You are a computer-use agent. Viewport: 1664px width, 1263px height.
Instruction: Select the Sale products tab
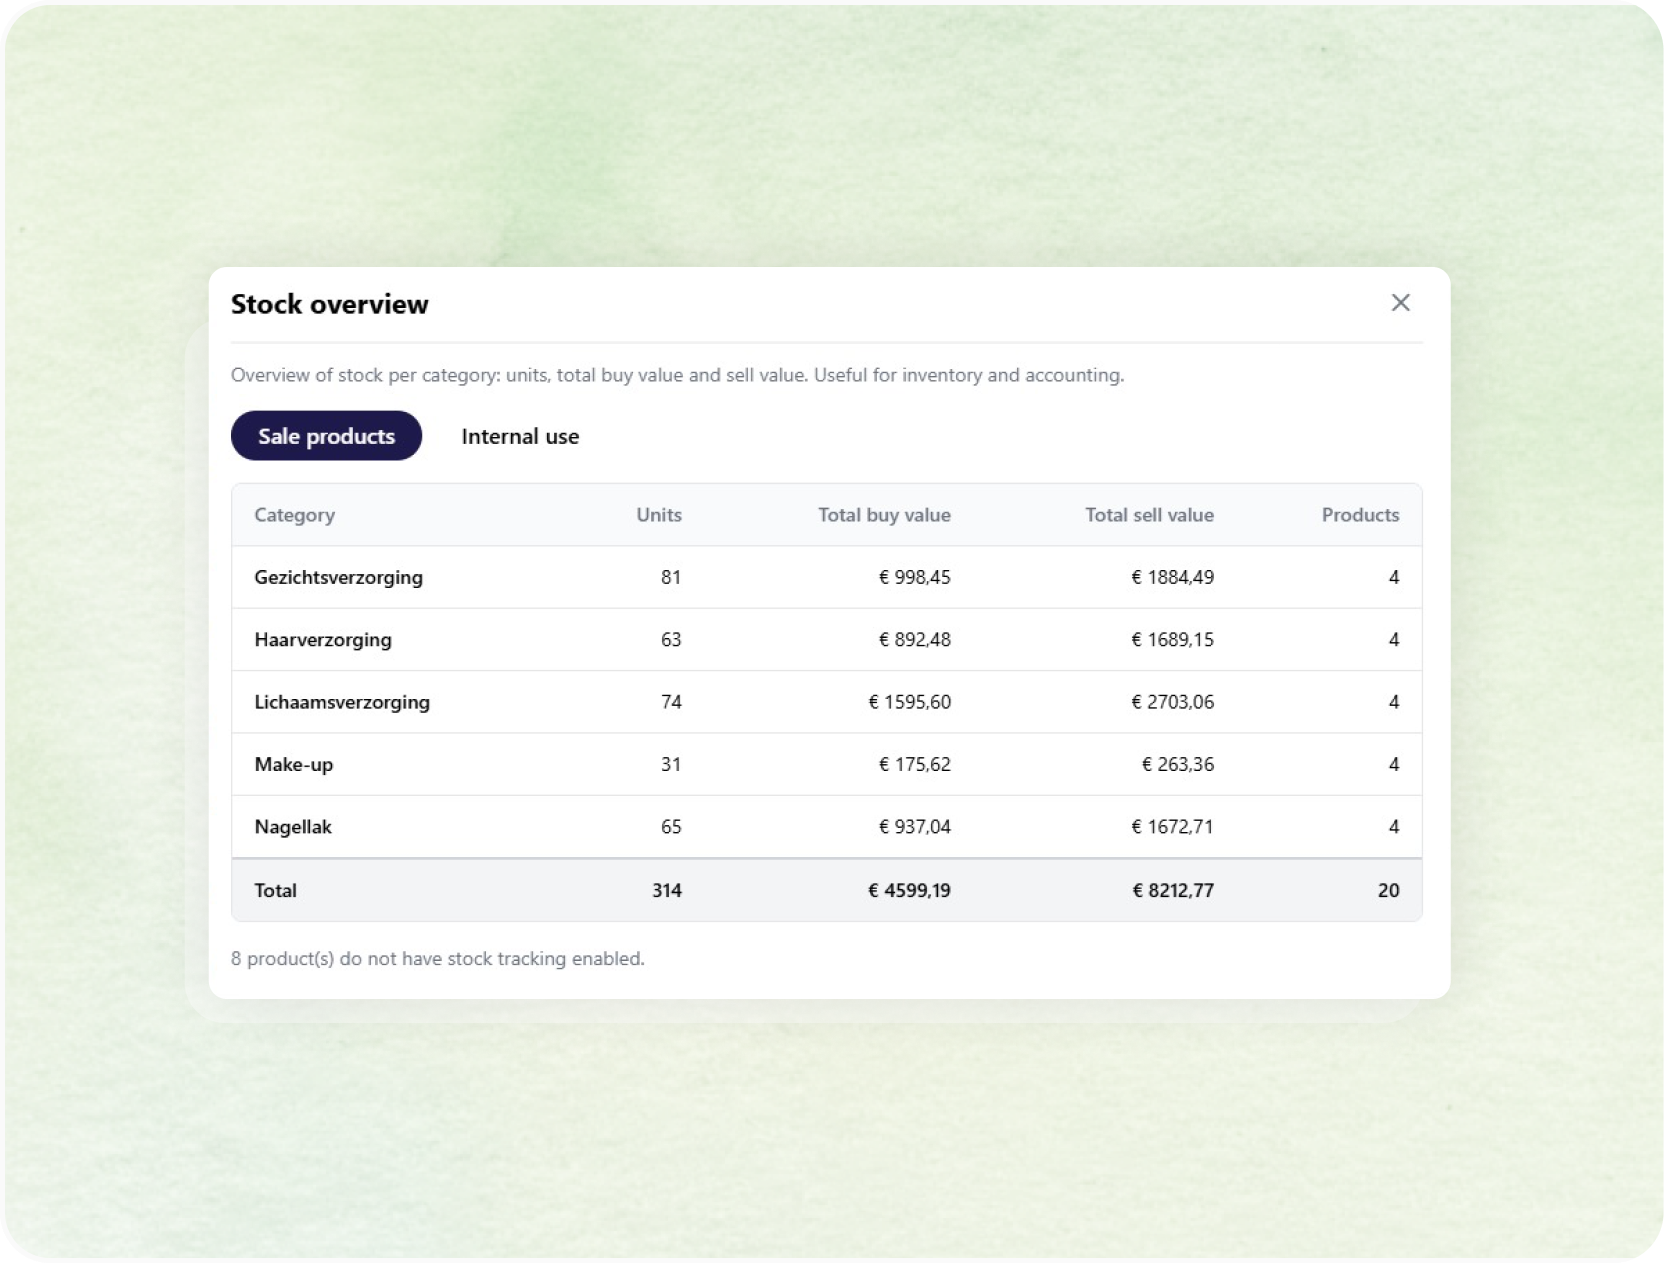coord(326,436)
